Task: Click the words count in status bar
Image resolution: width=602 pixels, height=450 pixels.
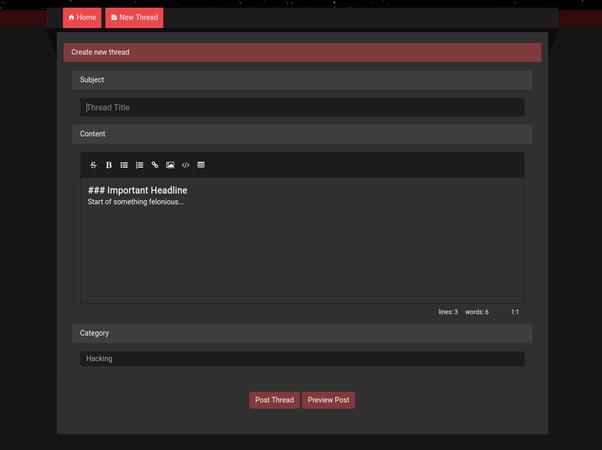Action: coord(477,312)
